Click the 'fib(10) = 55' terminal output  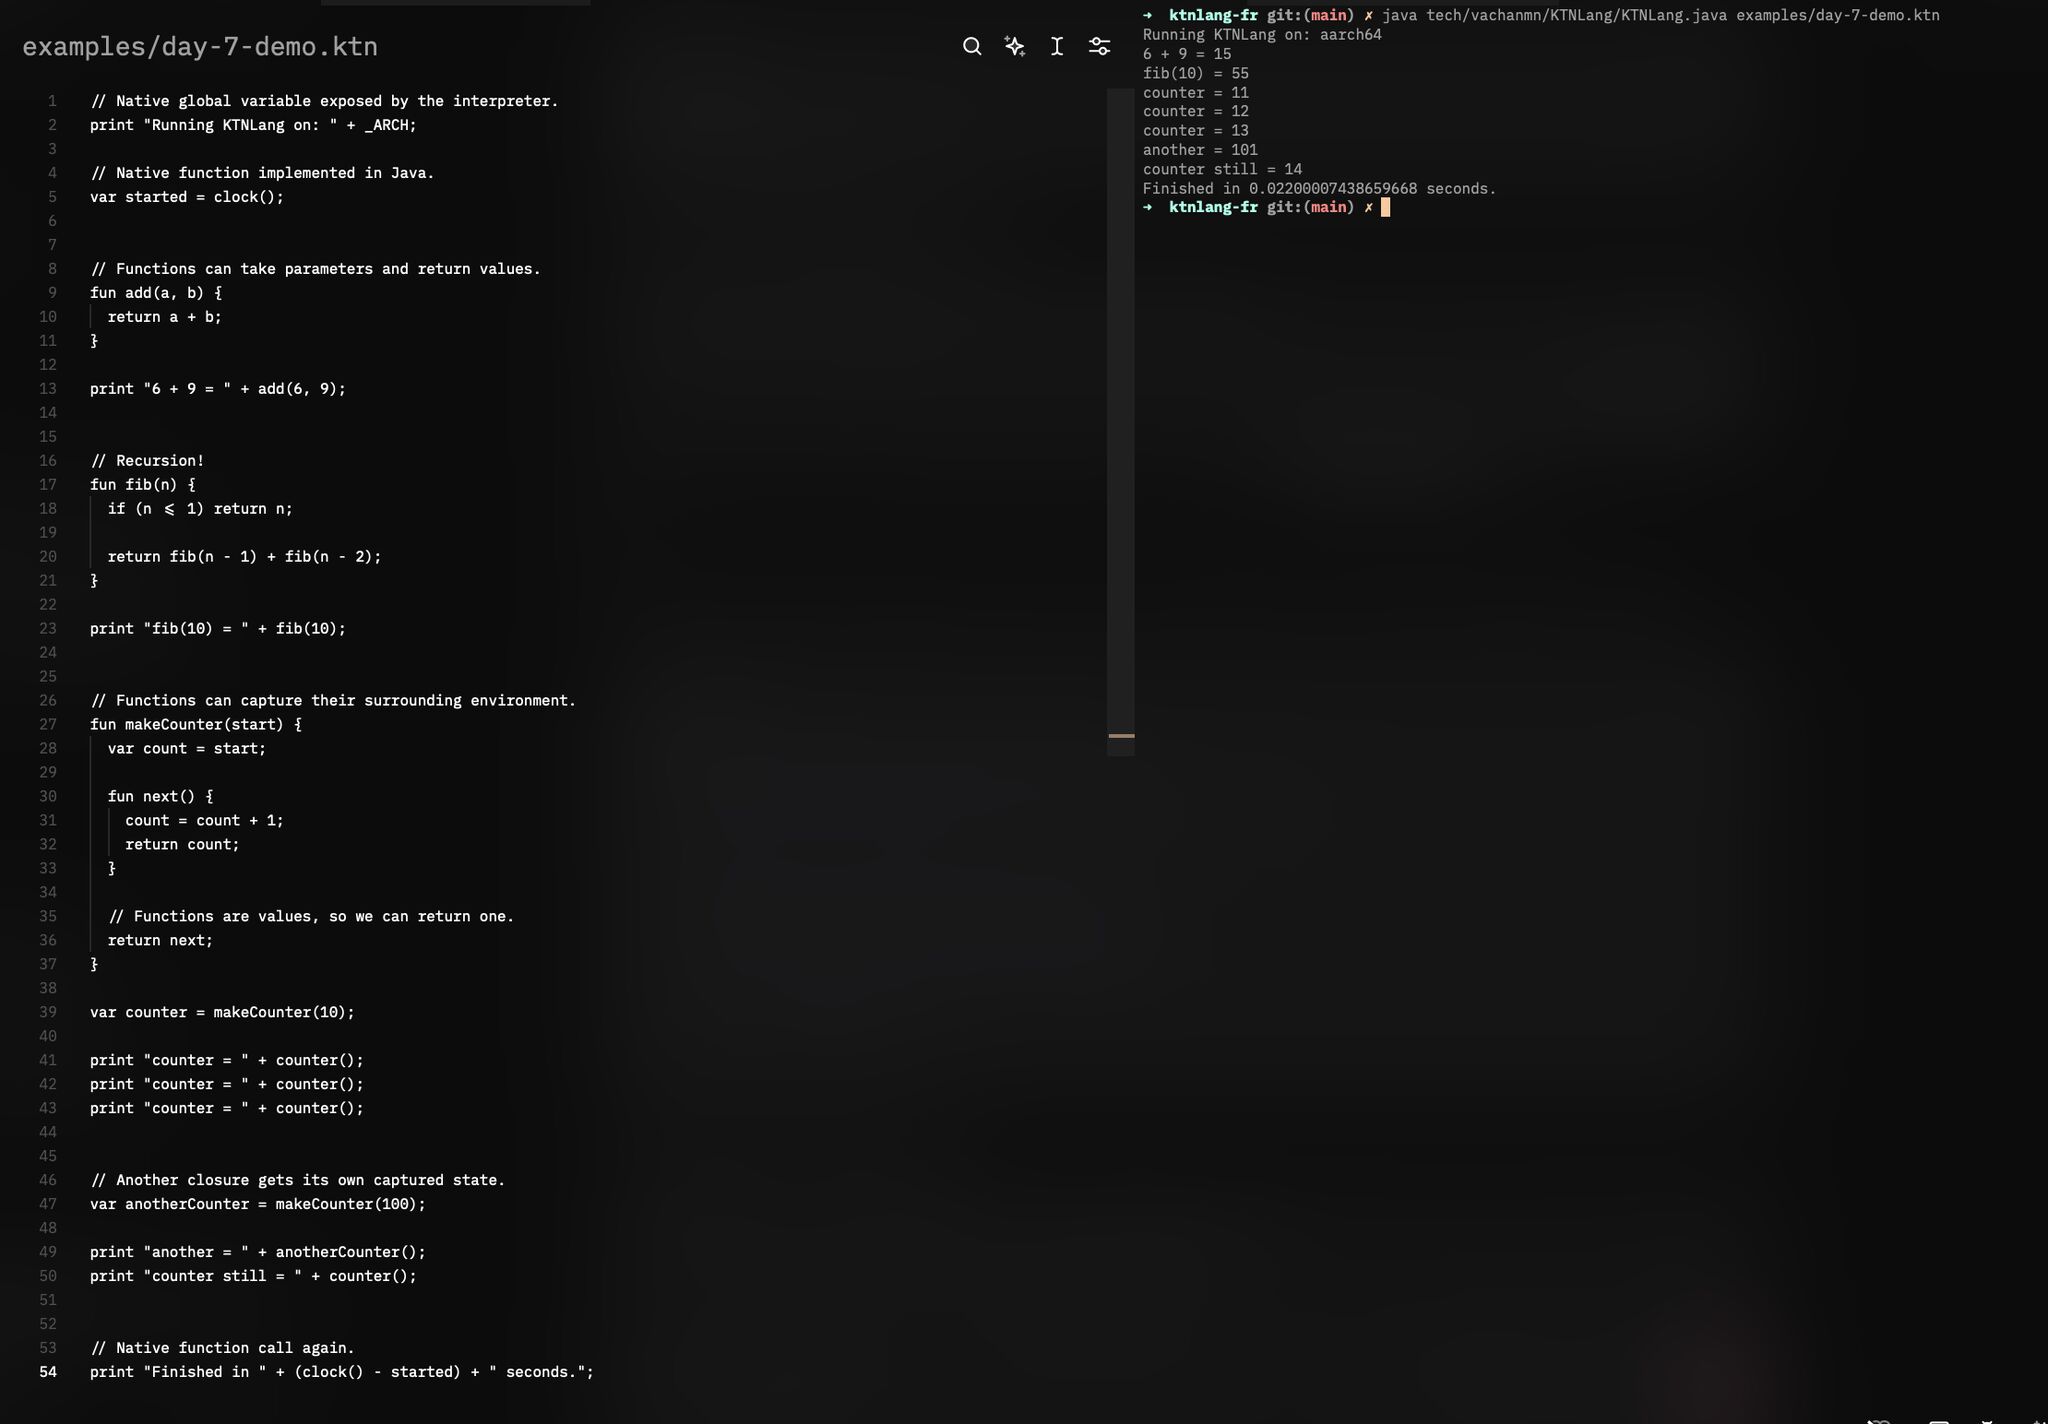click(1196, 73)
